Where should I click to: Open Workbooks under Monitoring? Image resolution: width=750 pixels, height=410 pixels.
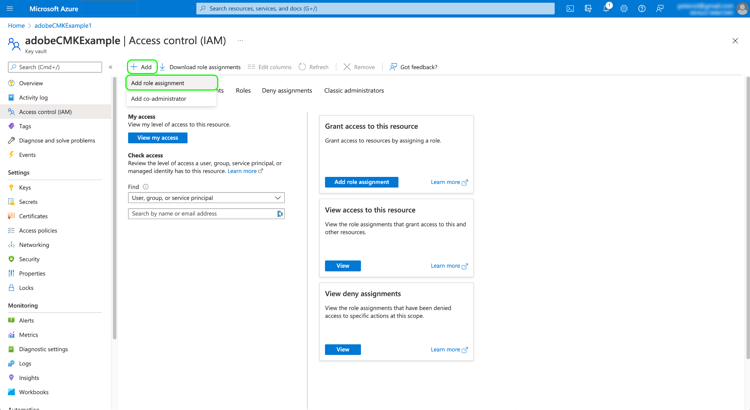click(x=33, y=392)
